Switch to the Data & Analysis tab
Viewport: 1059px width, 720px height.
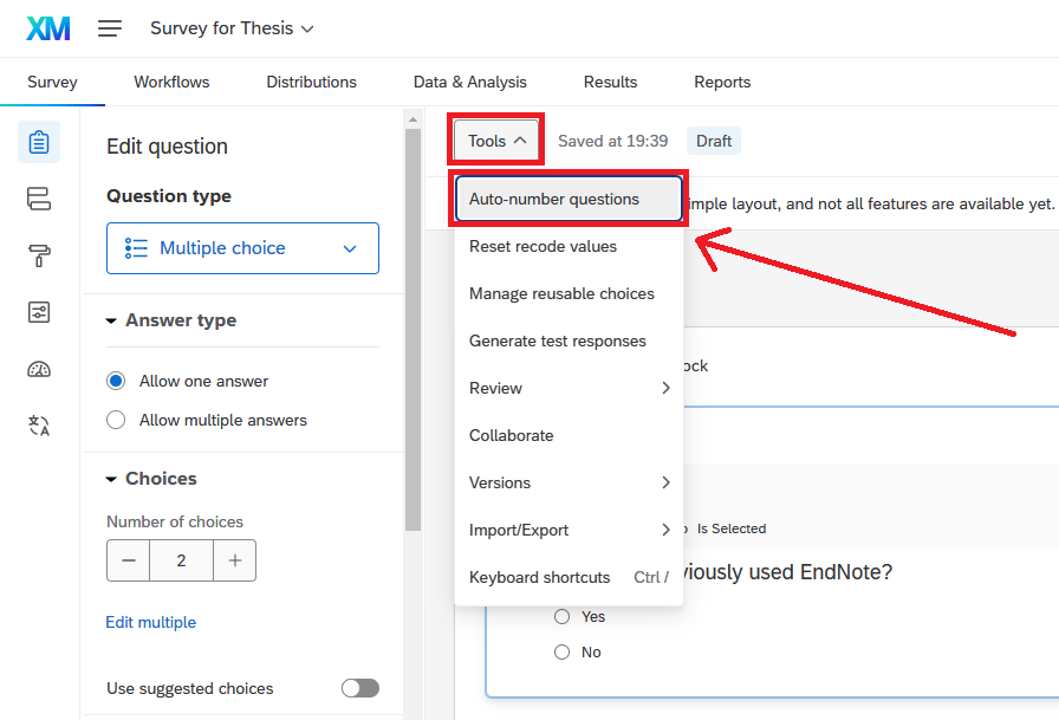click(470, 82)
